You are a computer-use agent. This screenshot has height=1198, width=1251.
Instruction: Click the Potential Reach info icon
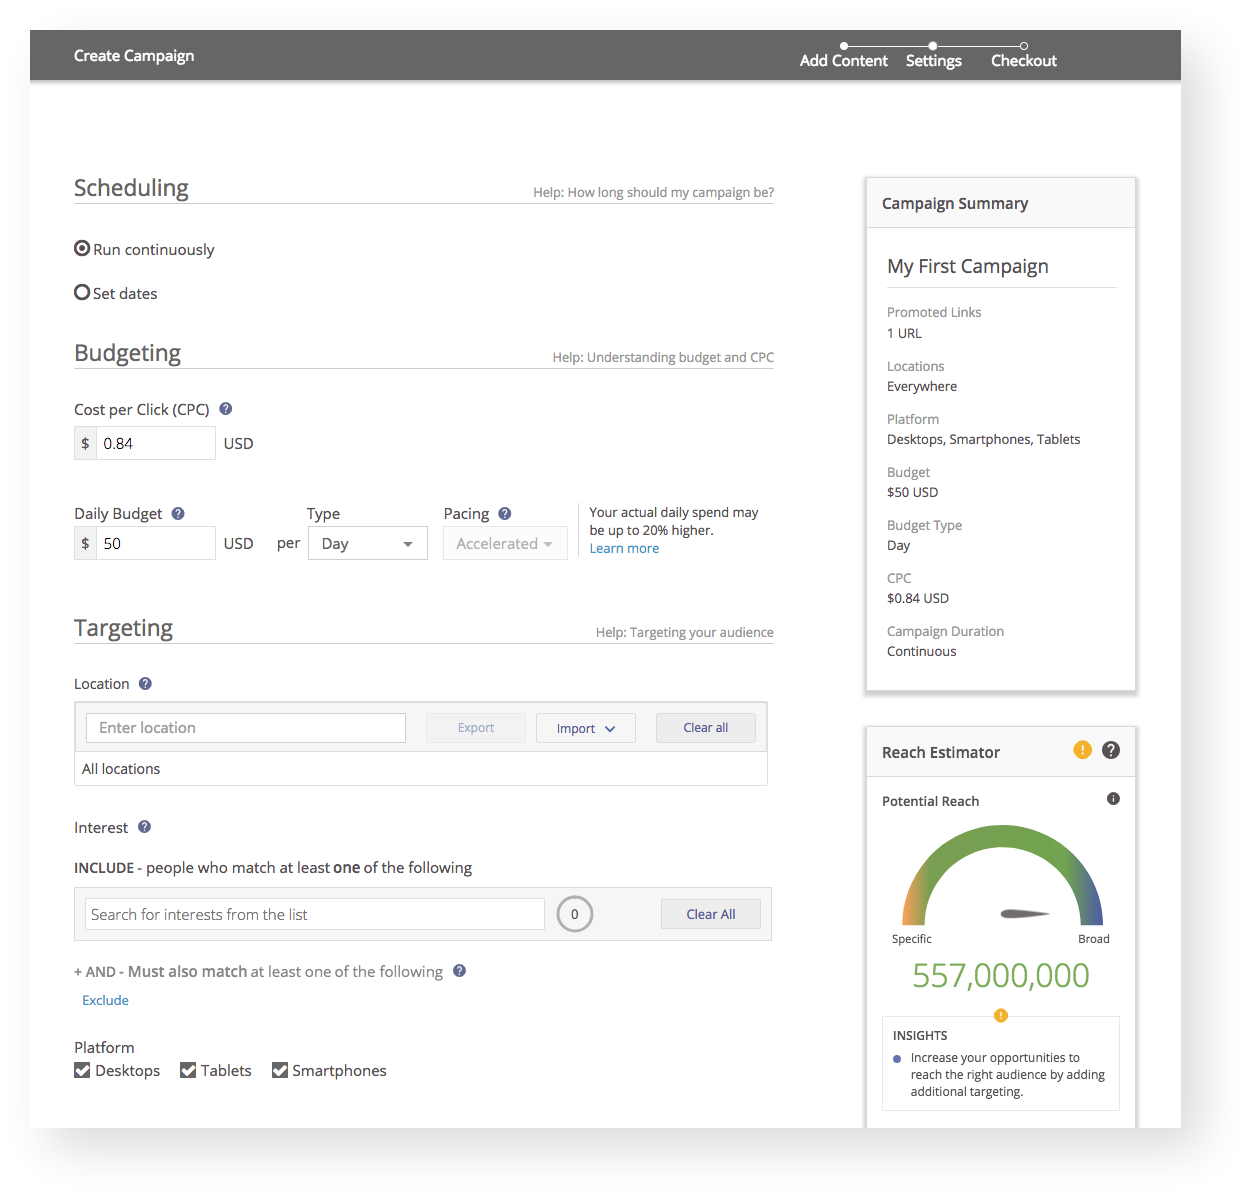1113,799
